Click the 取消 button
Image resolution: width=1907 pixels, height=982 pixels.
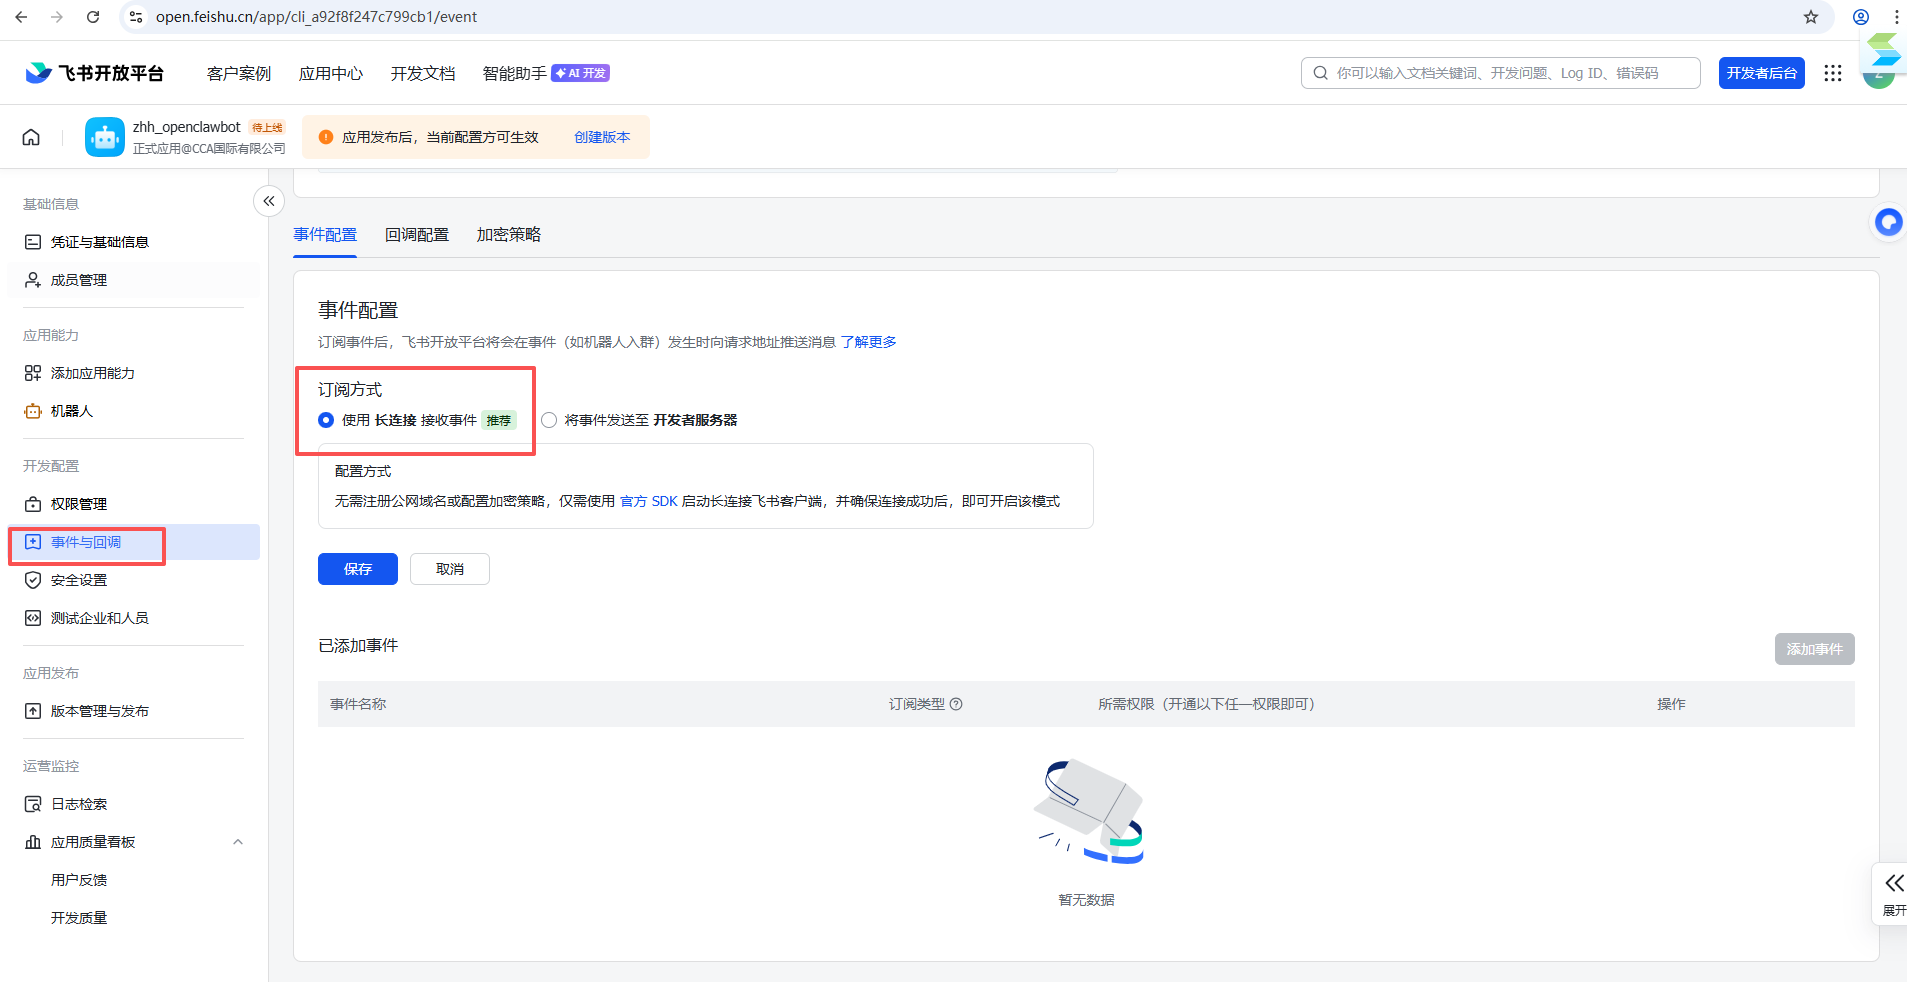point(450,569)
